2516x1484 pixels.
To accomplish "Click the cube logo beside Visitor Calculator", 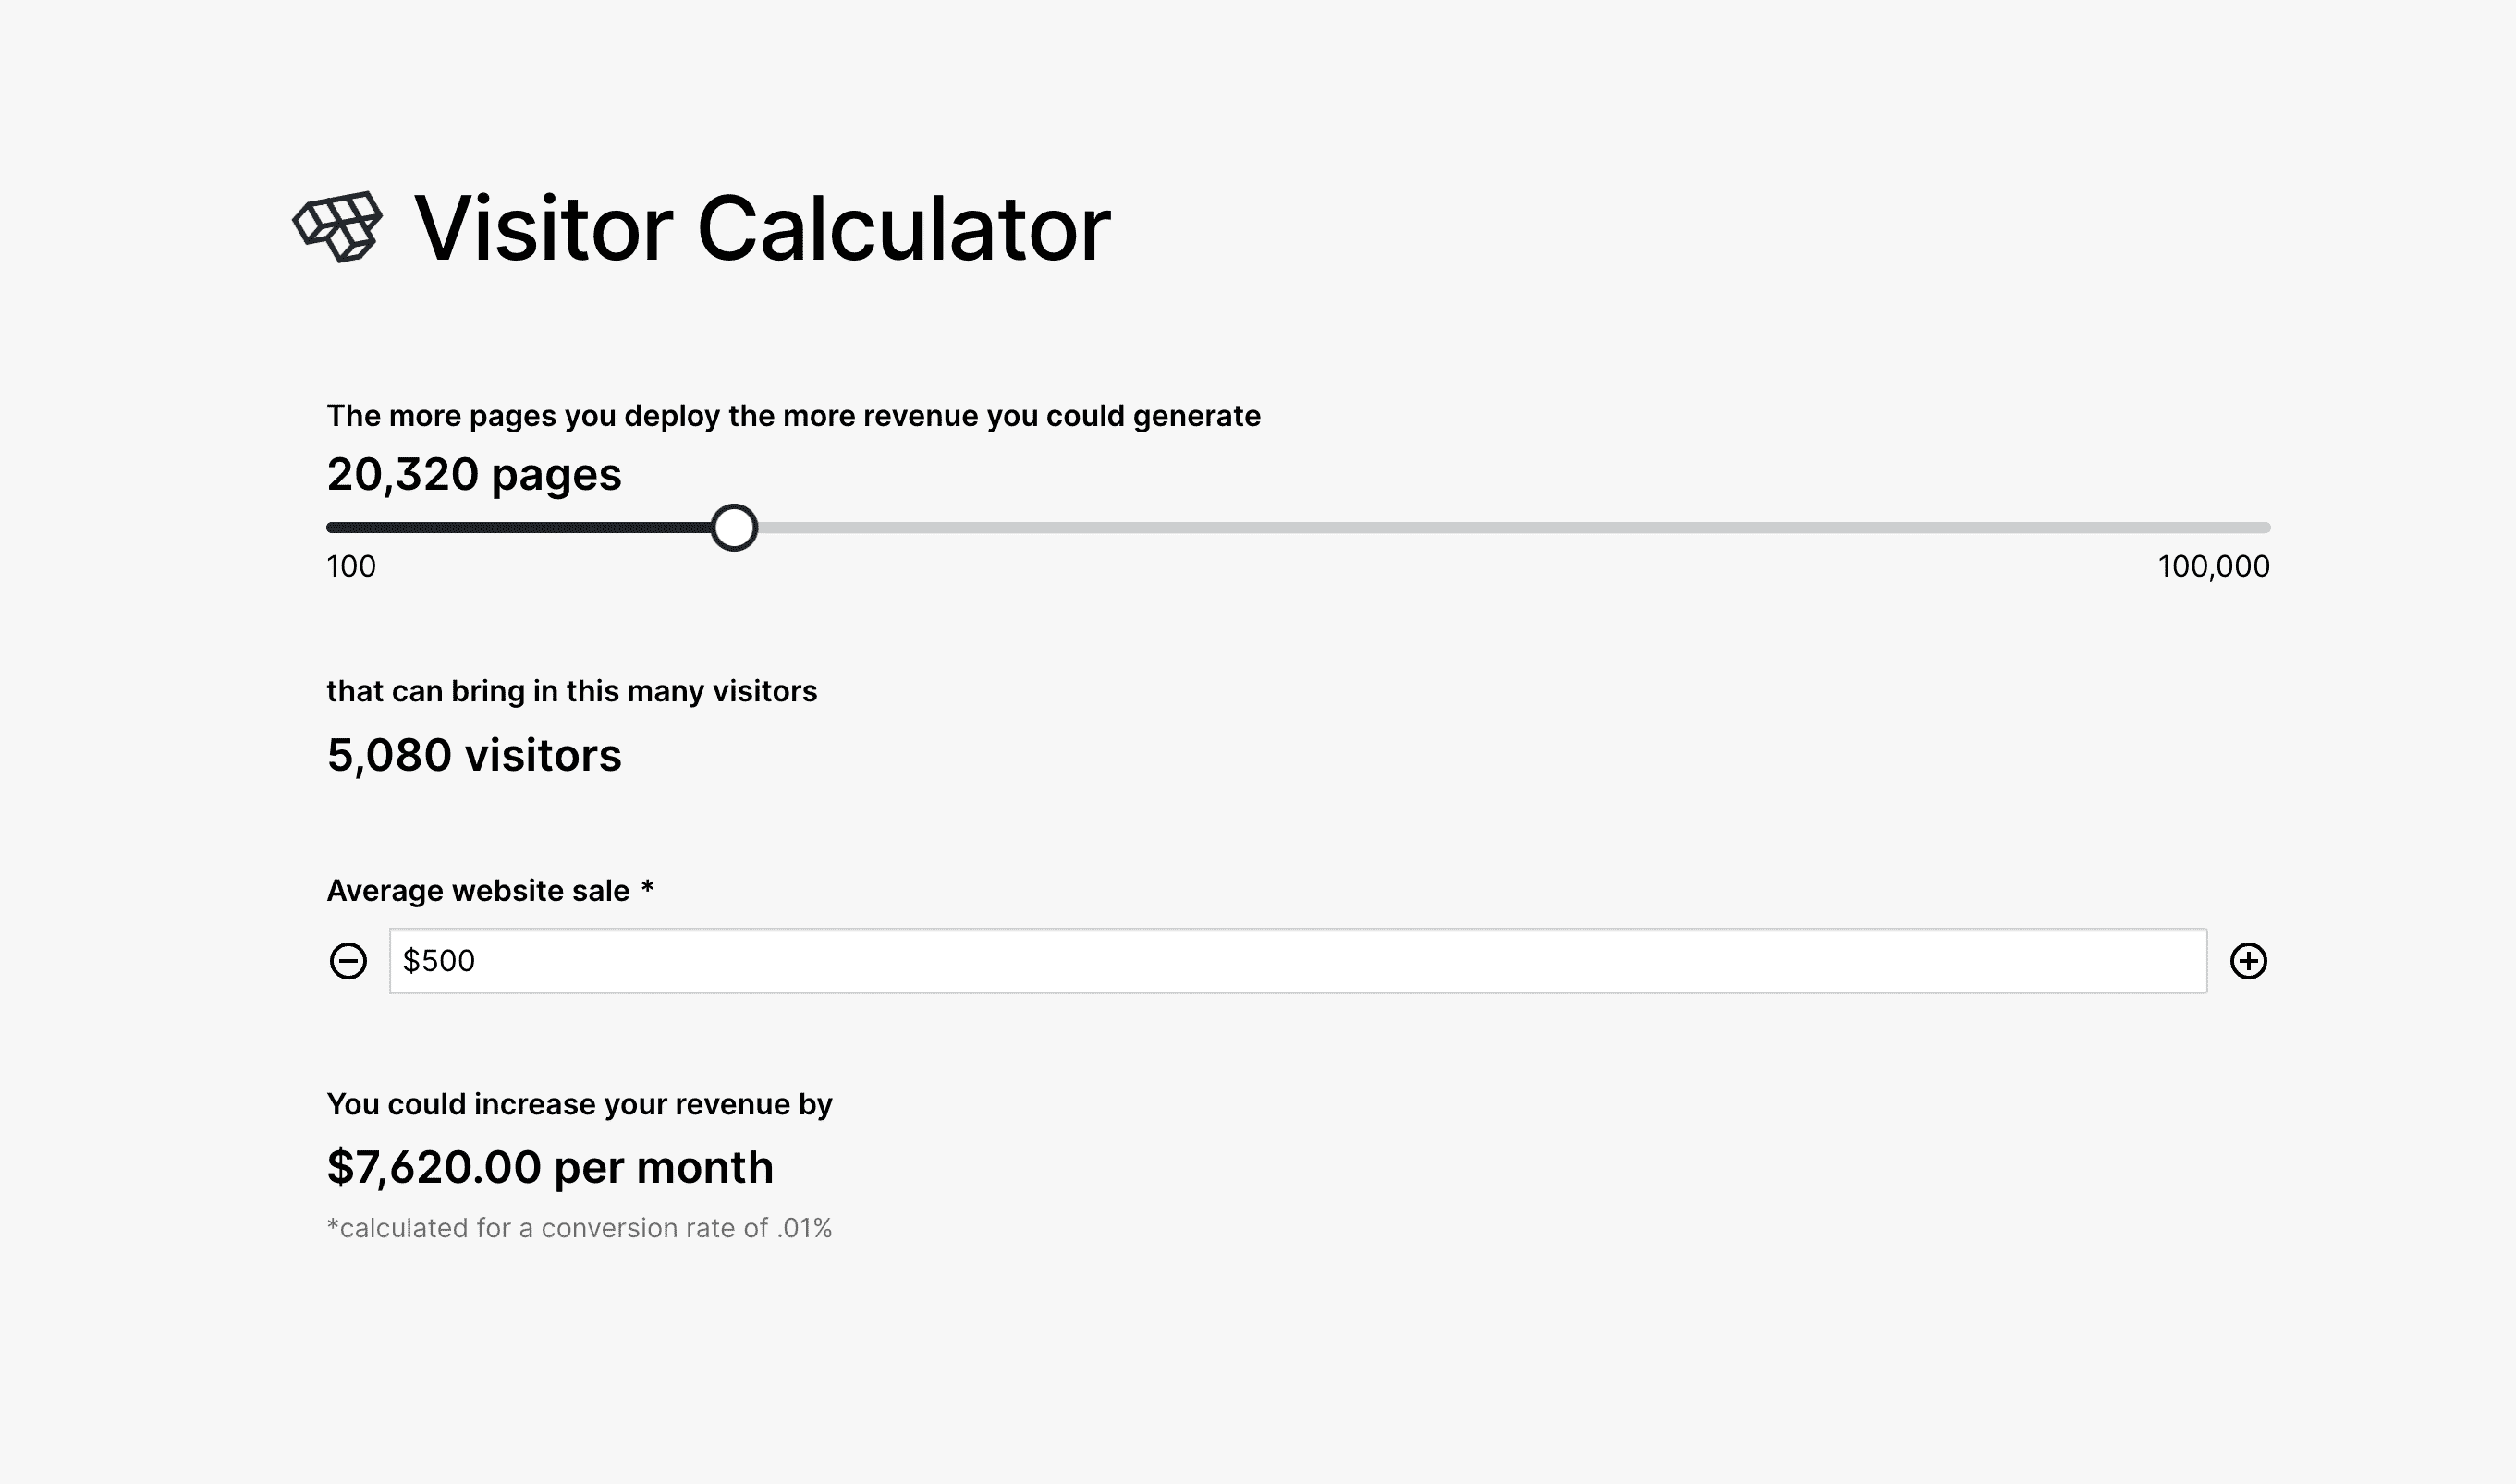I will coord(337,227).
